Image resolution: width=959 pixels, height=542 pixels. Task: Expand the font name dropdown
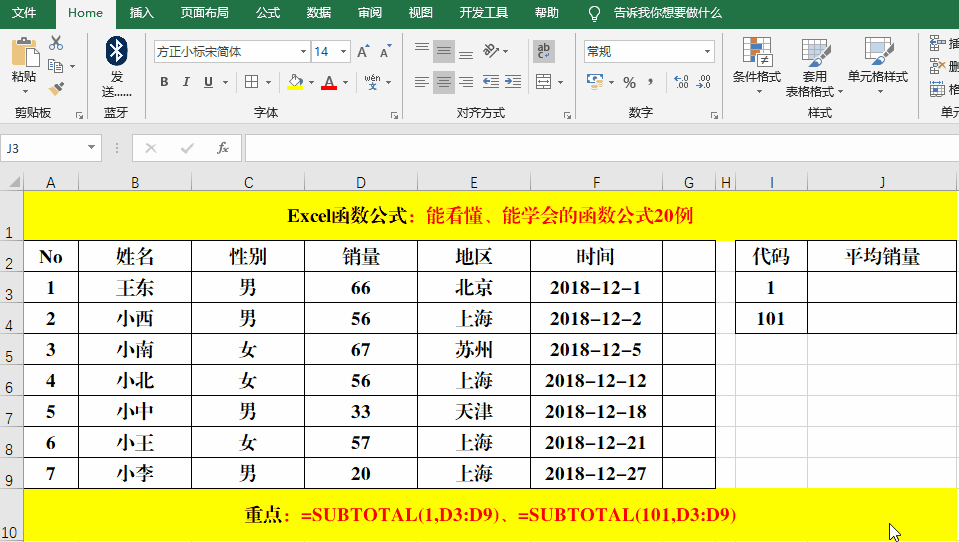tap(303, 51)
